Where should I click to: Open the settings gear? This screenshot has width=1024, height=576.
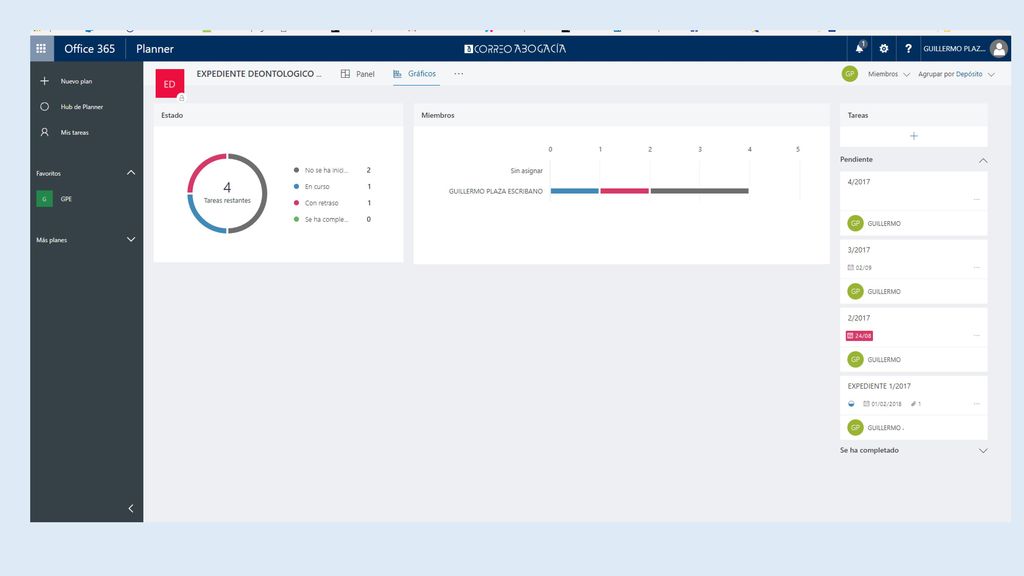coord(884,48)
